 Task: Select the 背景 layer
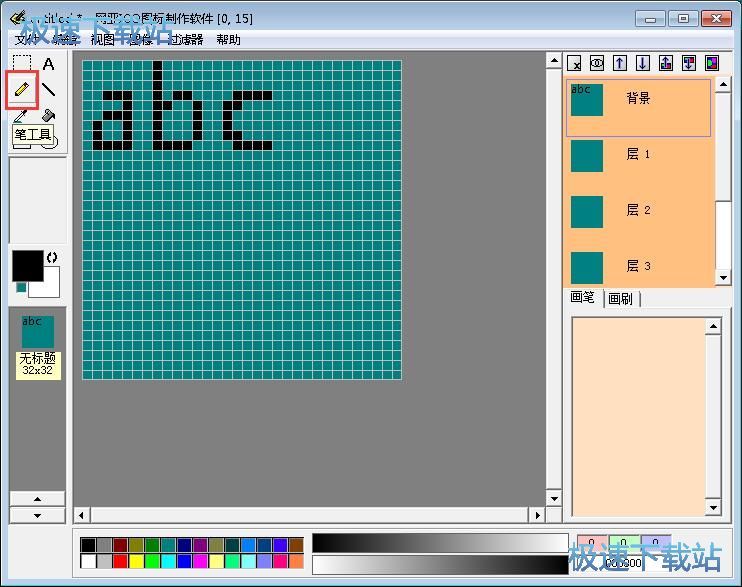coord(638,108)
